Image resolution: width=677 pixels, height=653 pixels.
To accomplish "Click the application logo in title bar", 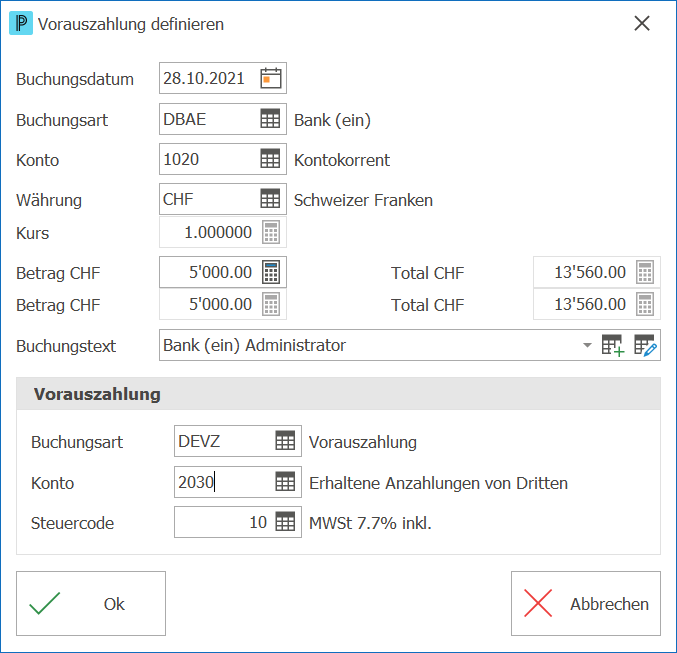I will 21,24.
